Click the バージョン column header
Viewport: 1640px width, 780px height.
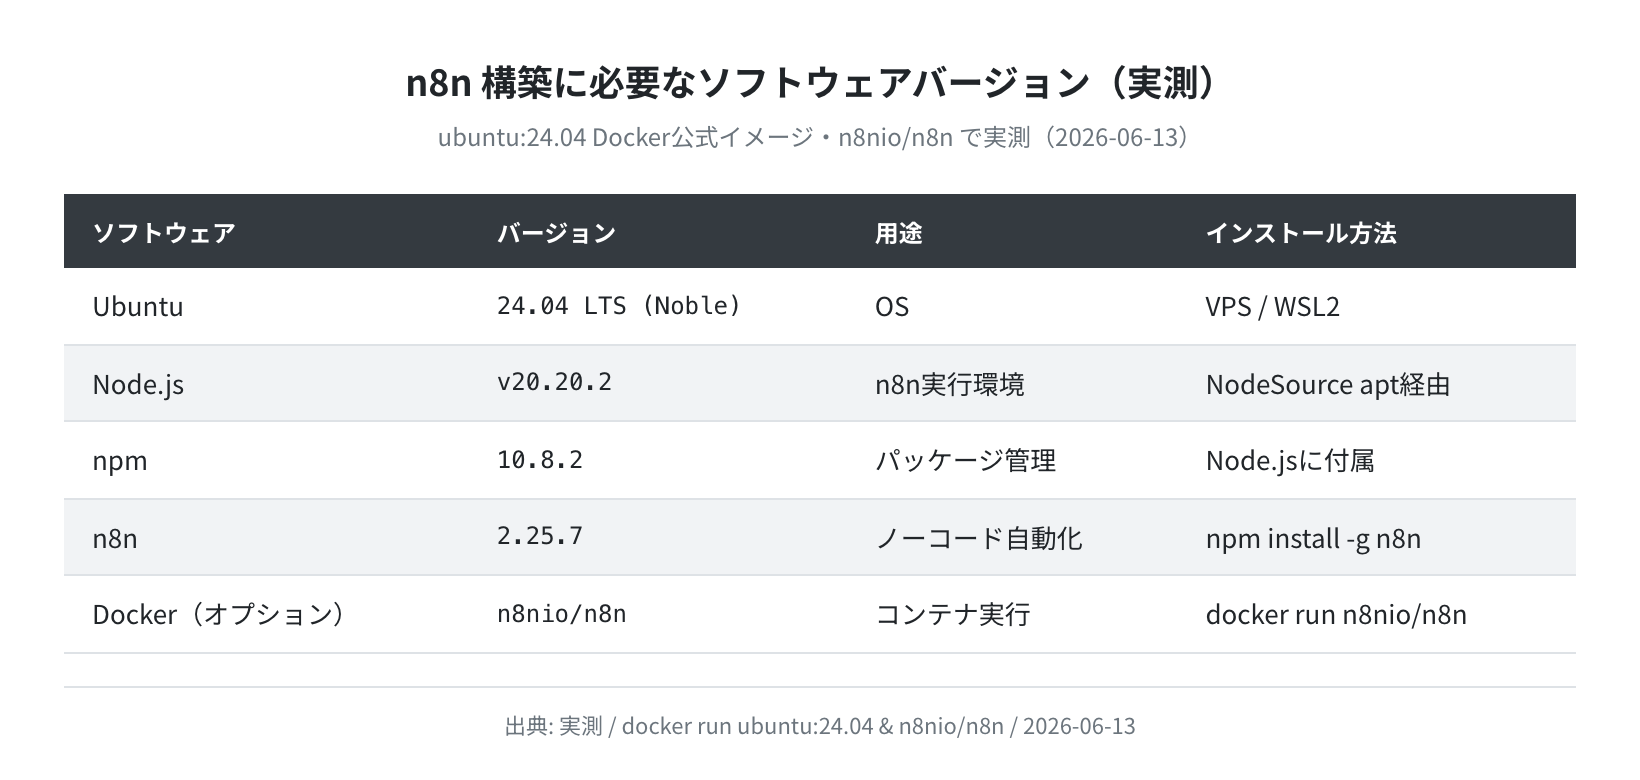[x=556, y=233]
